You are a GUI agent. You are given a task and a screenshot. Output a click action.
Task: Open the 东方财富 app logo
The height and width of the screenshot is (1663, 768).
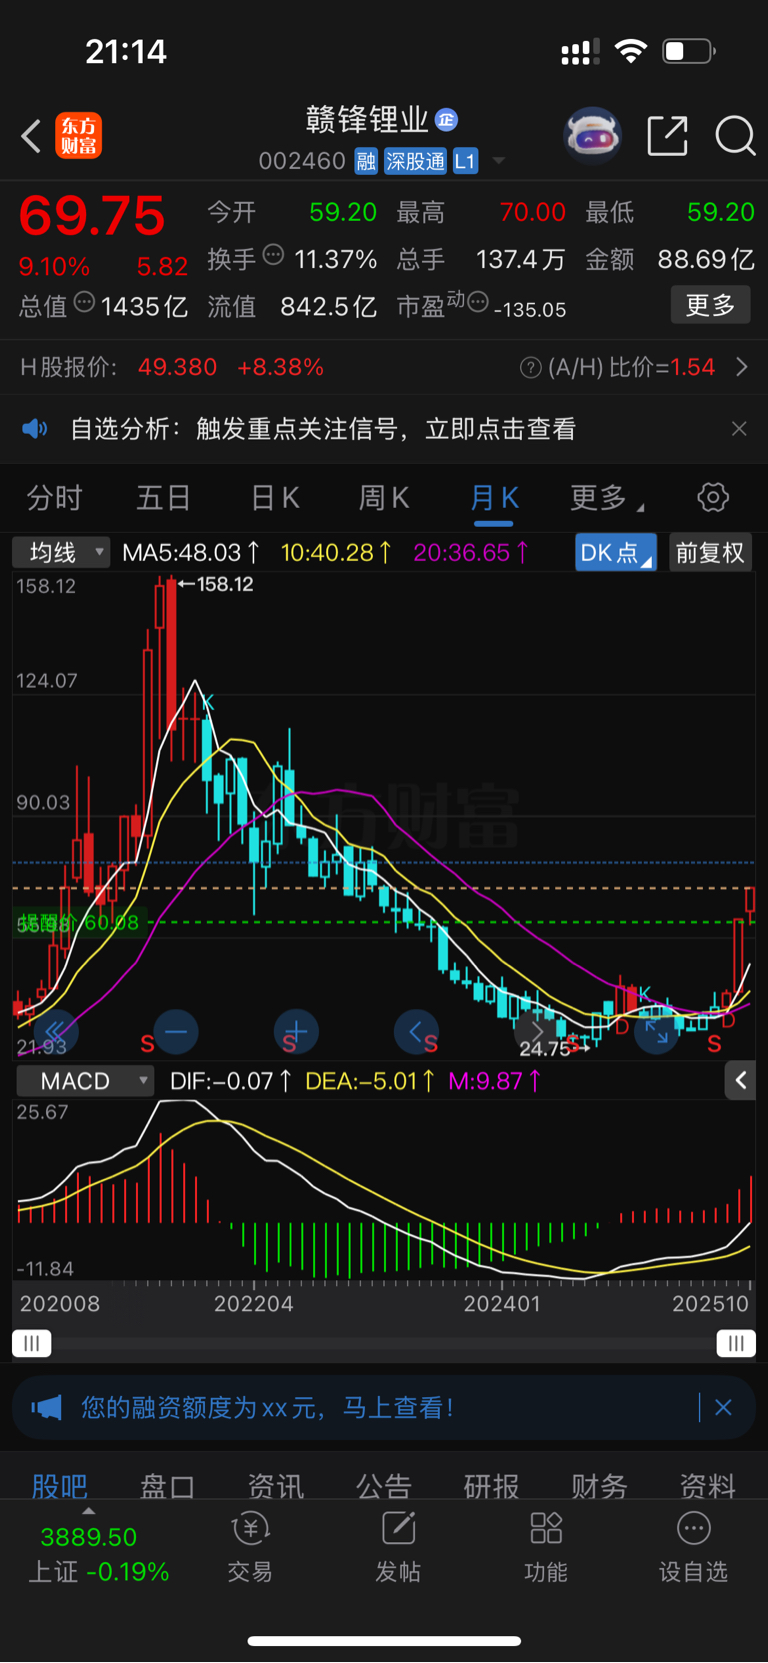pyautogui.click(x=78, y=136)
